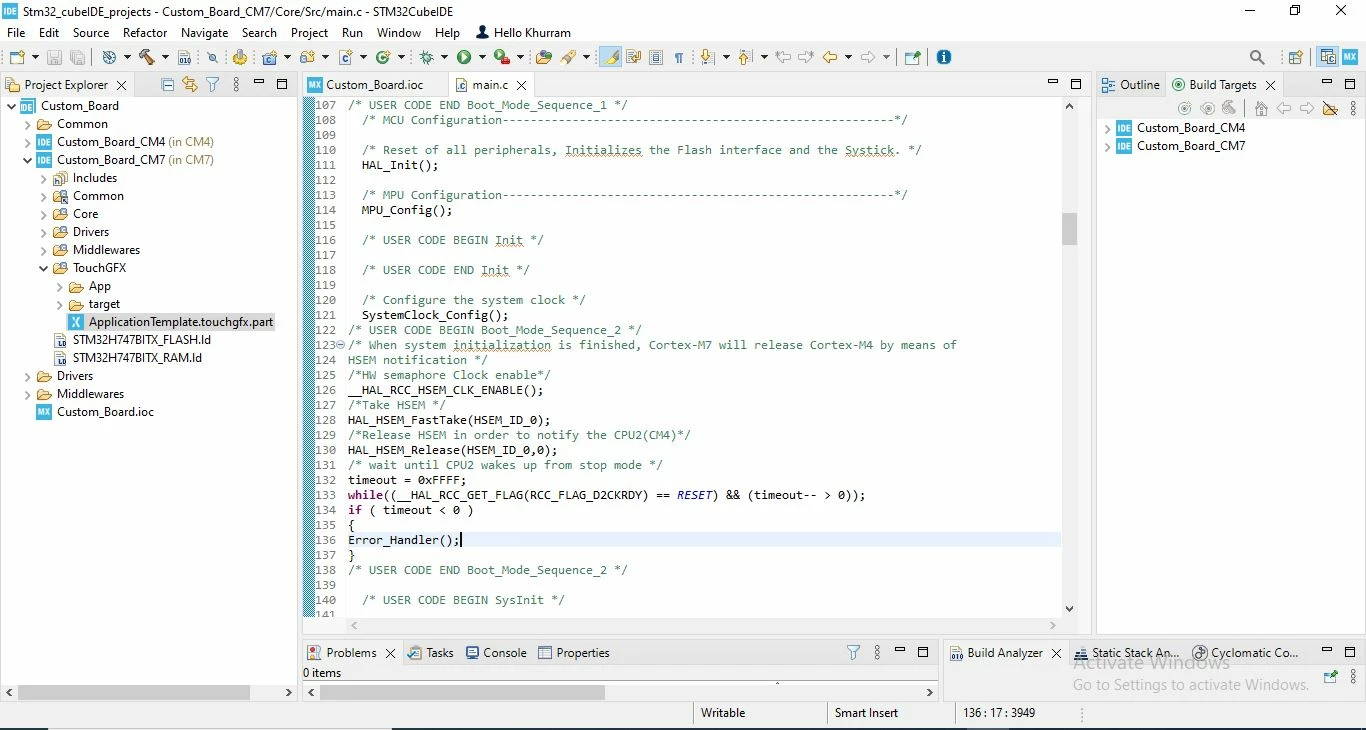
Task: Maximize the editor area
Action: 1076,84
